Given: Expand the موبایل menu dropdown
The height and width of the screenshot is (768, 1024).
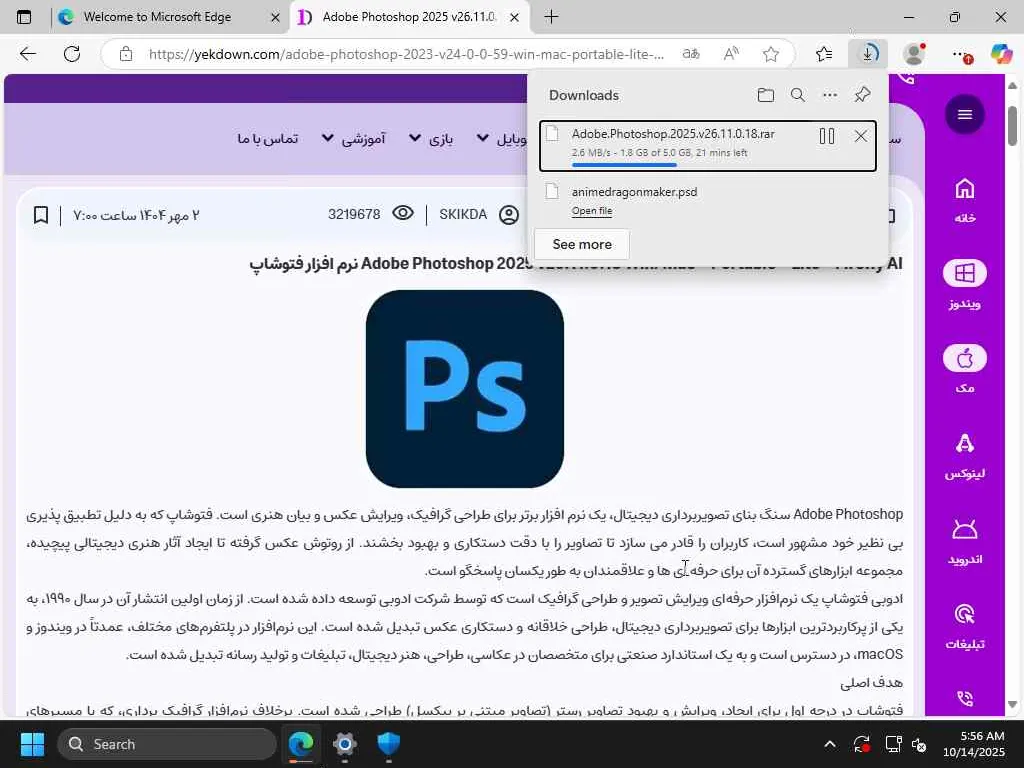Looking at the screenshot, I should (x=502, y=139).
